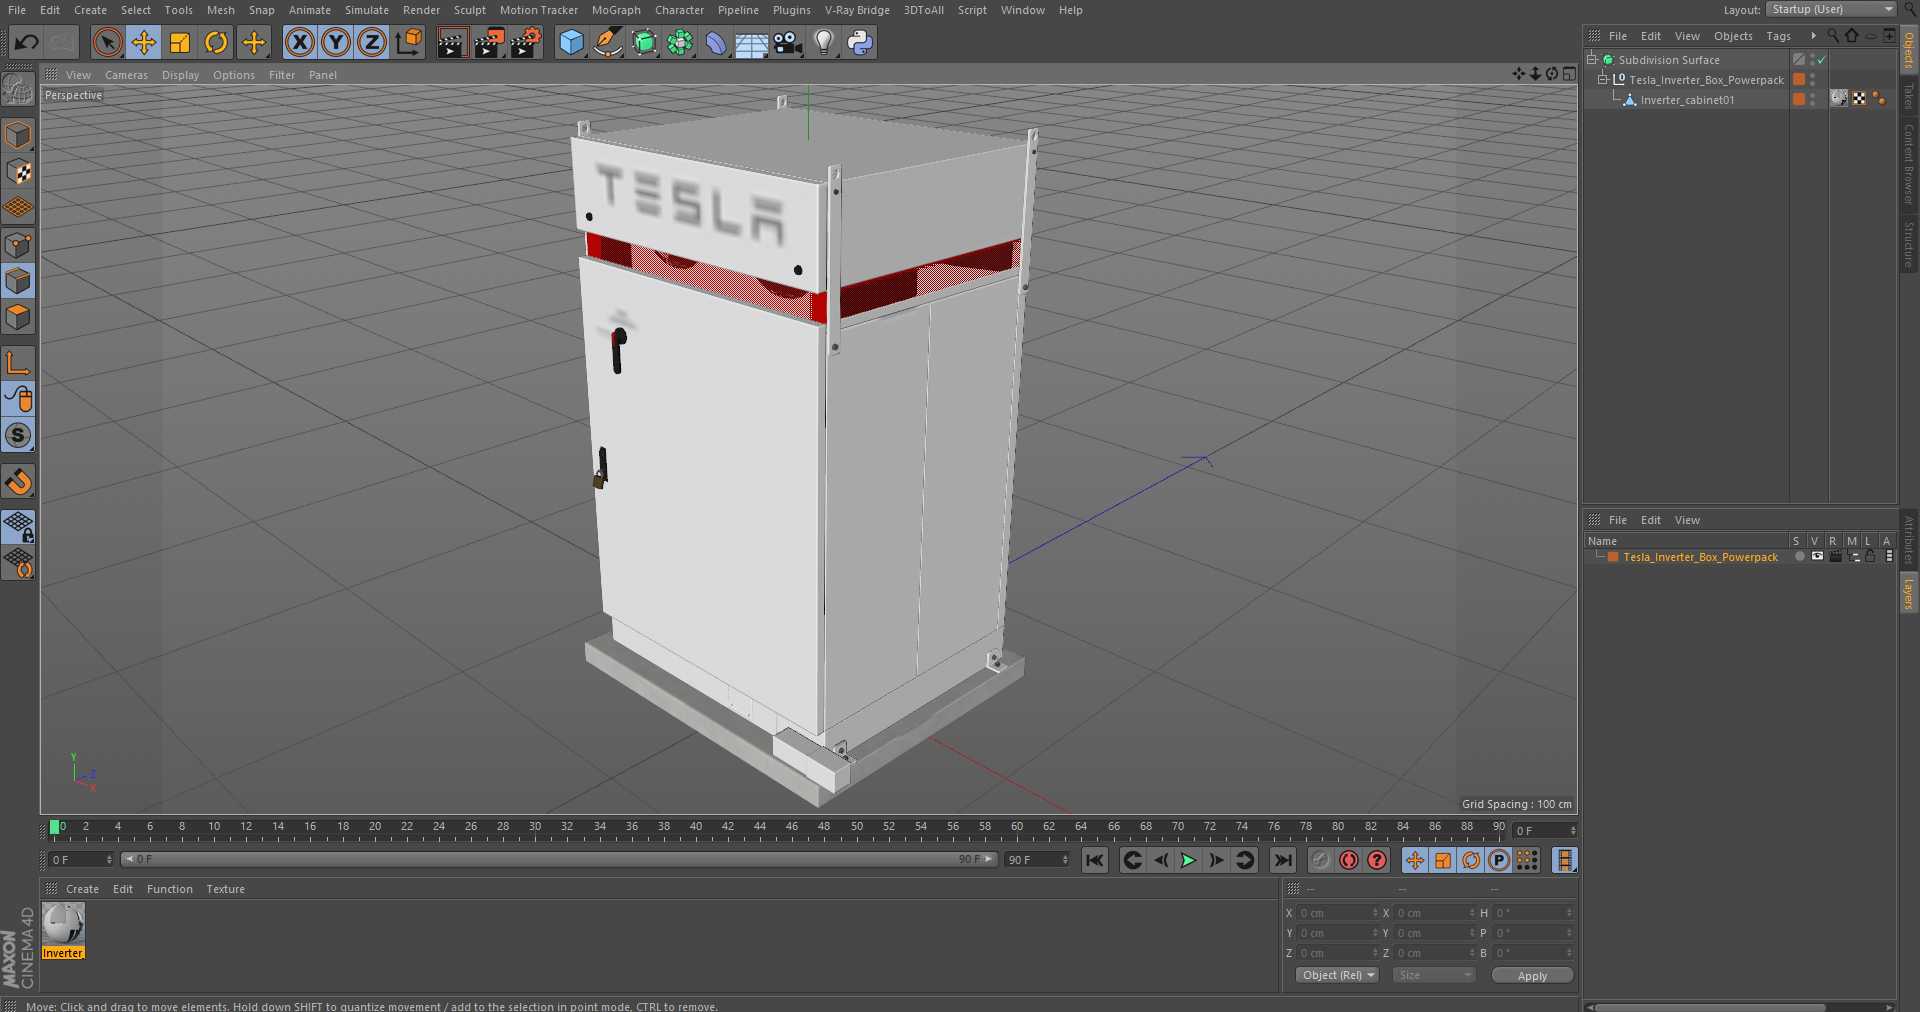Click the coordinate system icon
This screenshot has height=1012, width=1920.
pyautogui.click(x=409, y=42)
